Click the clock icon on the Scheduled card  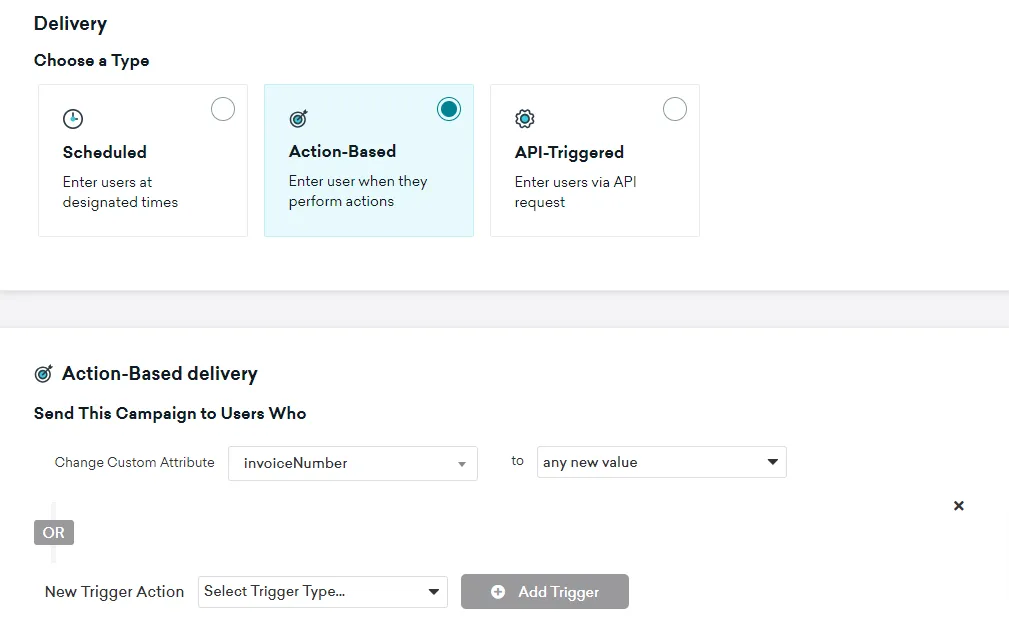72,118
